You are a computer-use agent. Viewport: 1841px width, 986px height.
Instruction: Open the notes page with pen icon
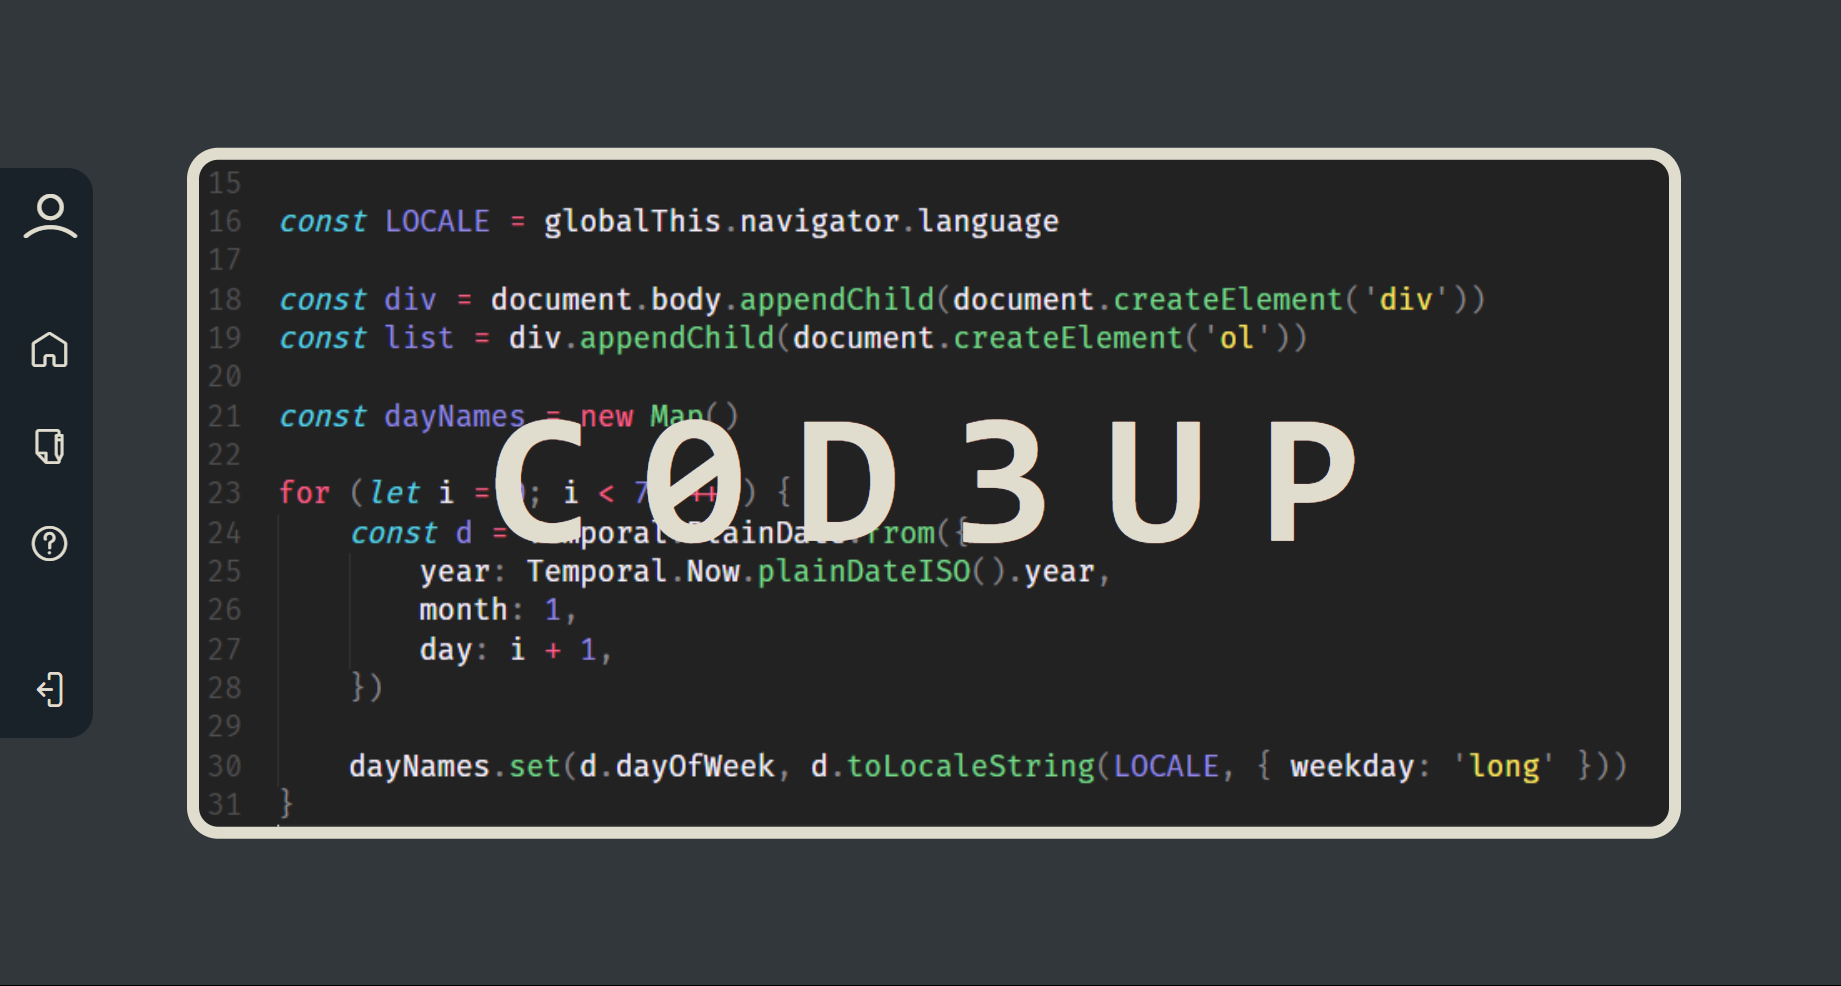click(50, 446)
